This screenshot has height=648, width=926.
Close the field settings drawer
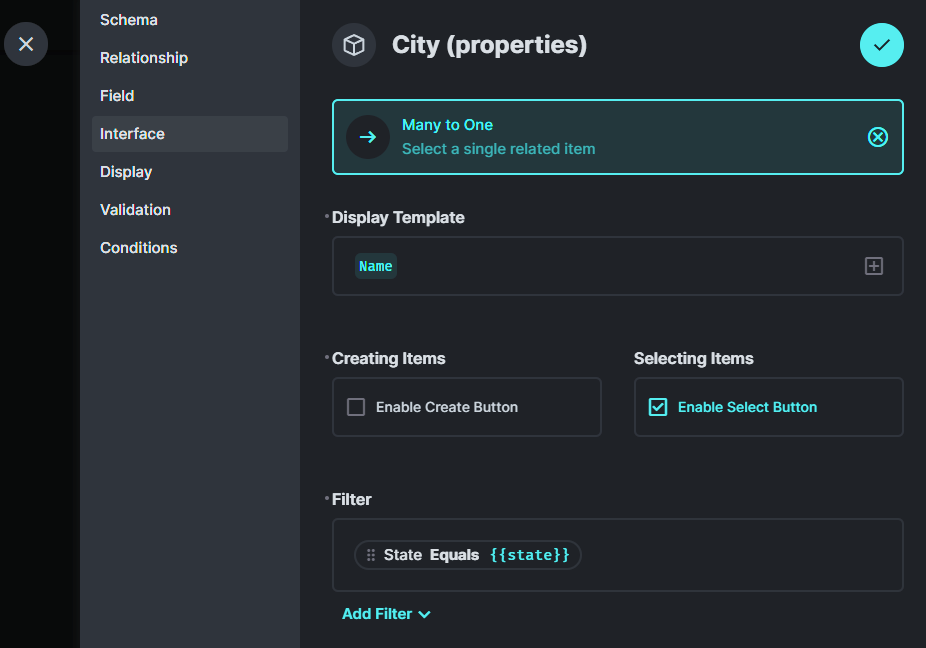click(26, 44)
